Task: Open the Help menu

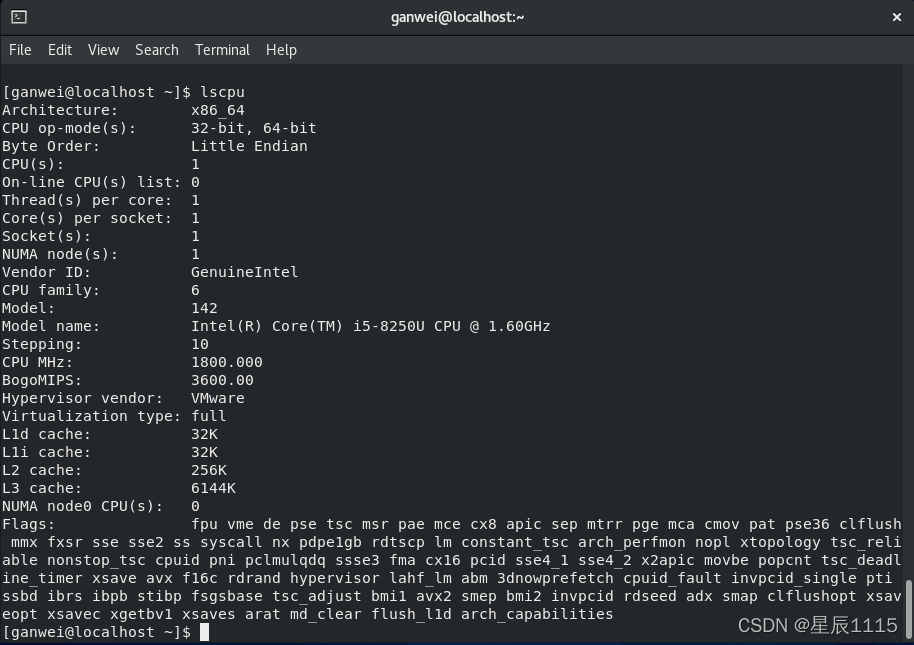Action: click(281, 50)
